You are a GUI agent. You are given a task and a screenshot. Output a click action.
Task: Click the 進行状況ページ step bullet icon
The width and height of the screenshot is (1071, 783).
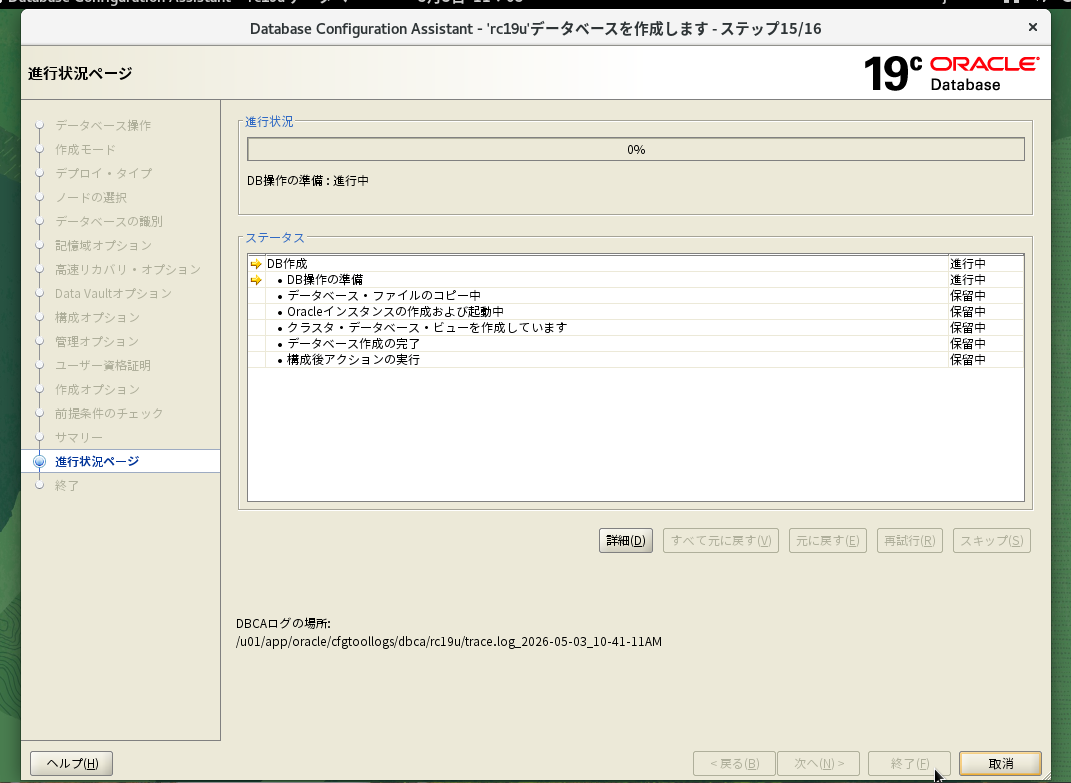[40, 462]
